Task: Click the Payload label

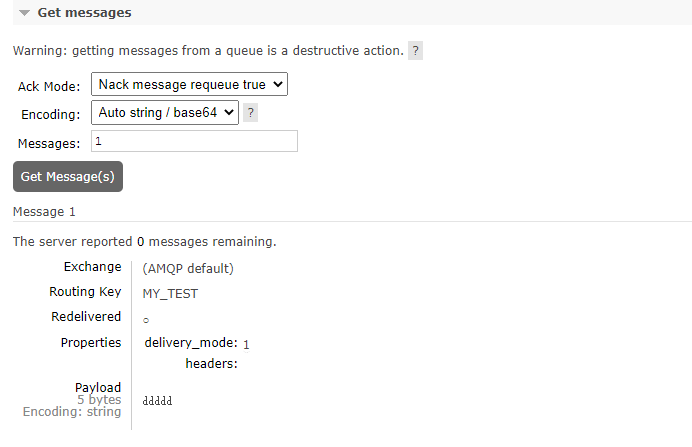Action: click(x=97, y=387)
